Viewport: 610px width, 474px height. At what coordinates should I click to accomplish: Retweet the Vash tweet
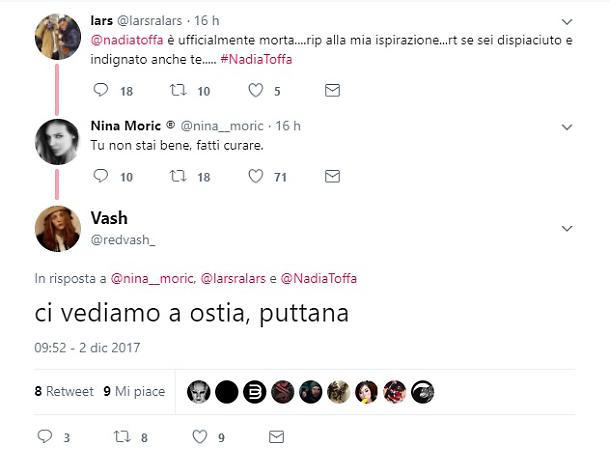click(121, 437)
